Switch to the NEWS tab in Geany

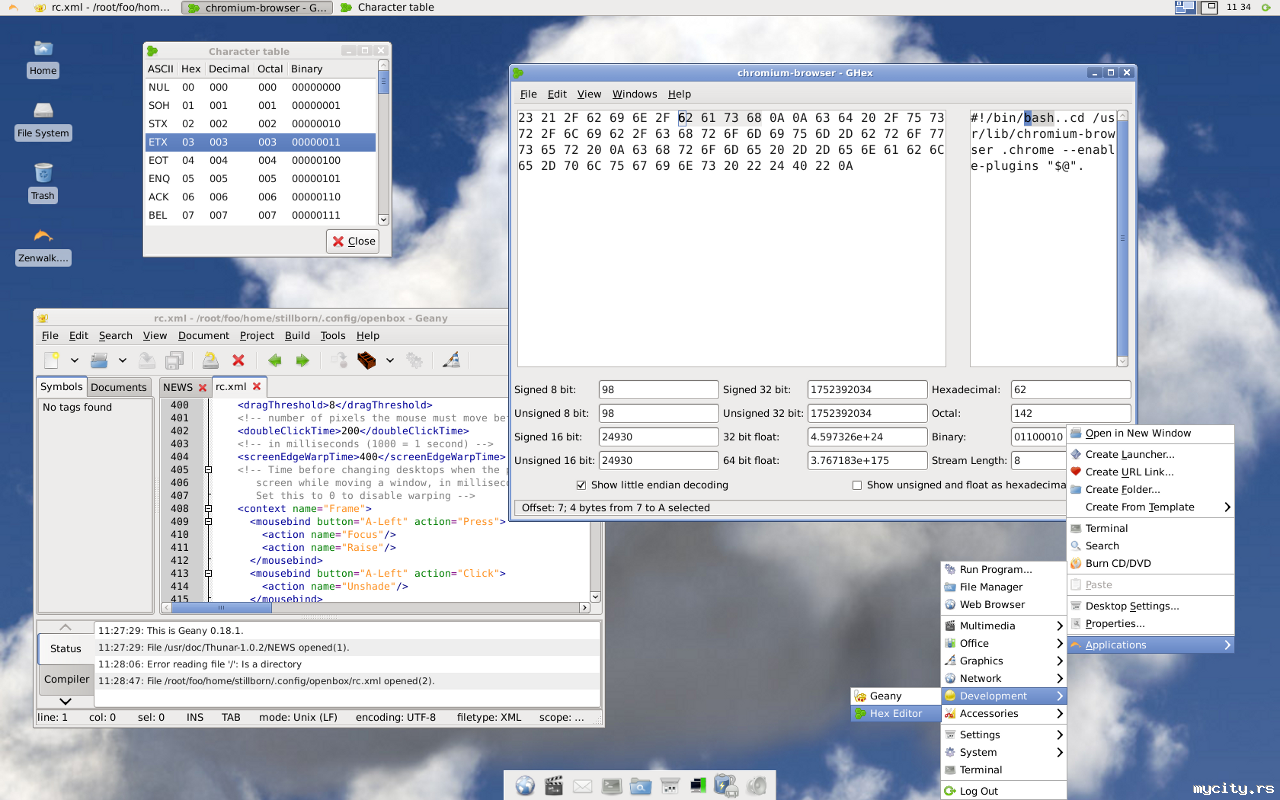point(177,387)
